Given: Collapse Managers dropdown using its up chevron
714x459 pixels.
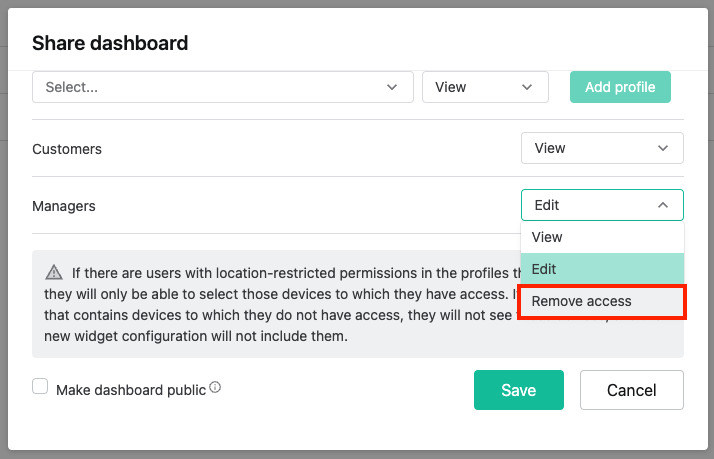Looking at the screenshot, I should 663,205.
